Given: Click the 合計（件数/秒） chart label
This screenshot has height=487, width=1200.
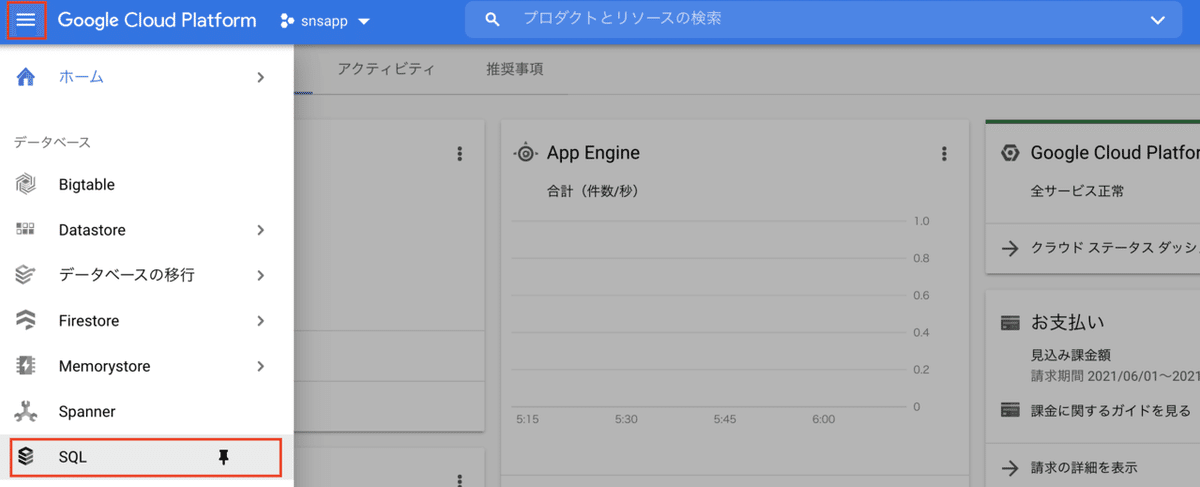Looking at the screenshot, I should coord(592,191).
